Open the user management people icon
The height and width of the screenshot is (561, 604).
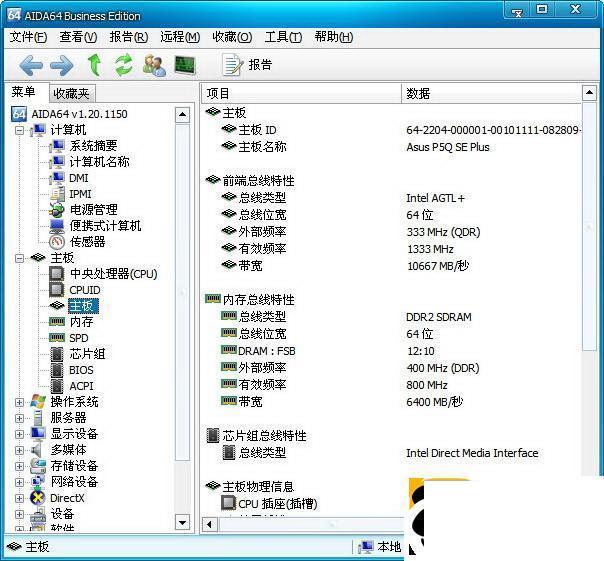154,65
